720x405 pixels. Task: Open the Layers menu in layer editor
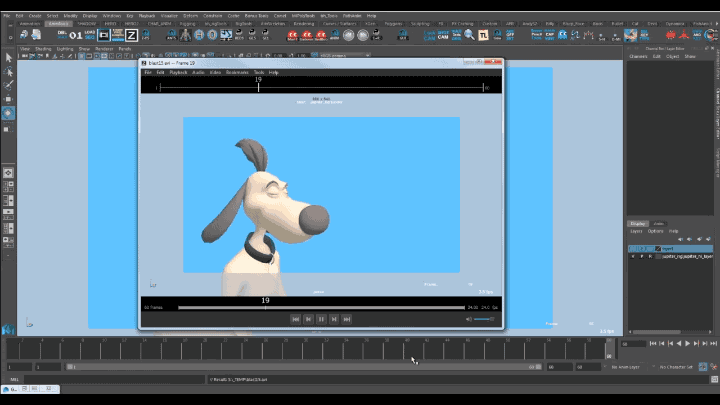[x=636, y=231]
